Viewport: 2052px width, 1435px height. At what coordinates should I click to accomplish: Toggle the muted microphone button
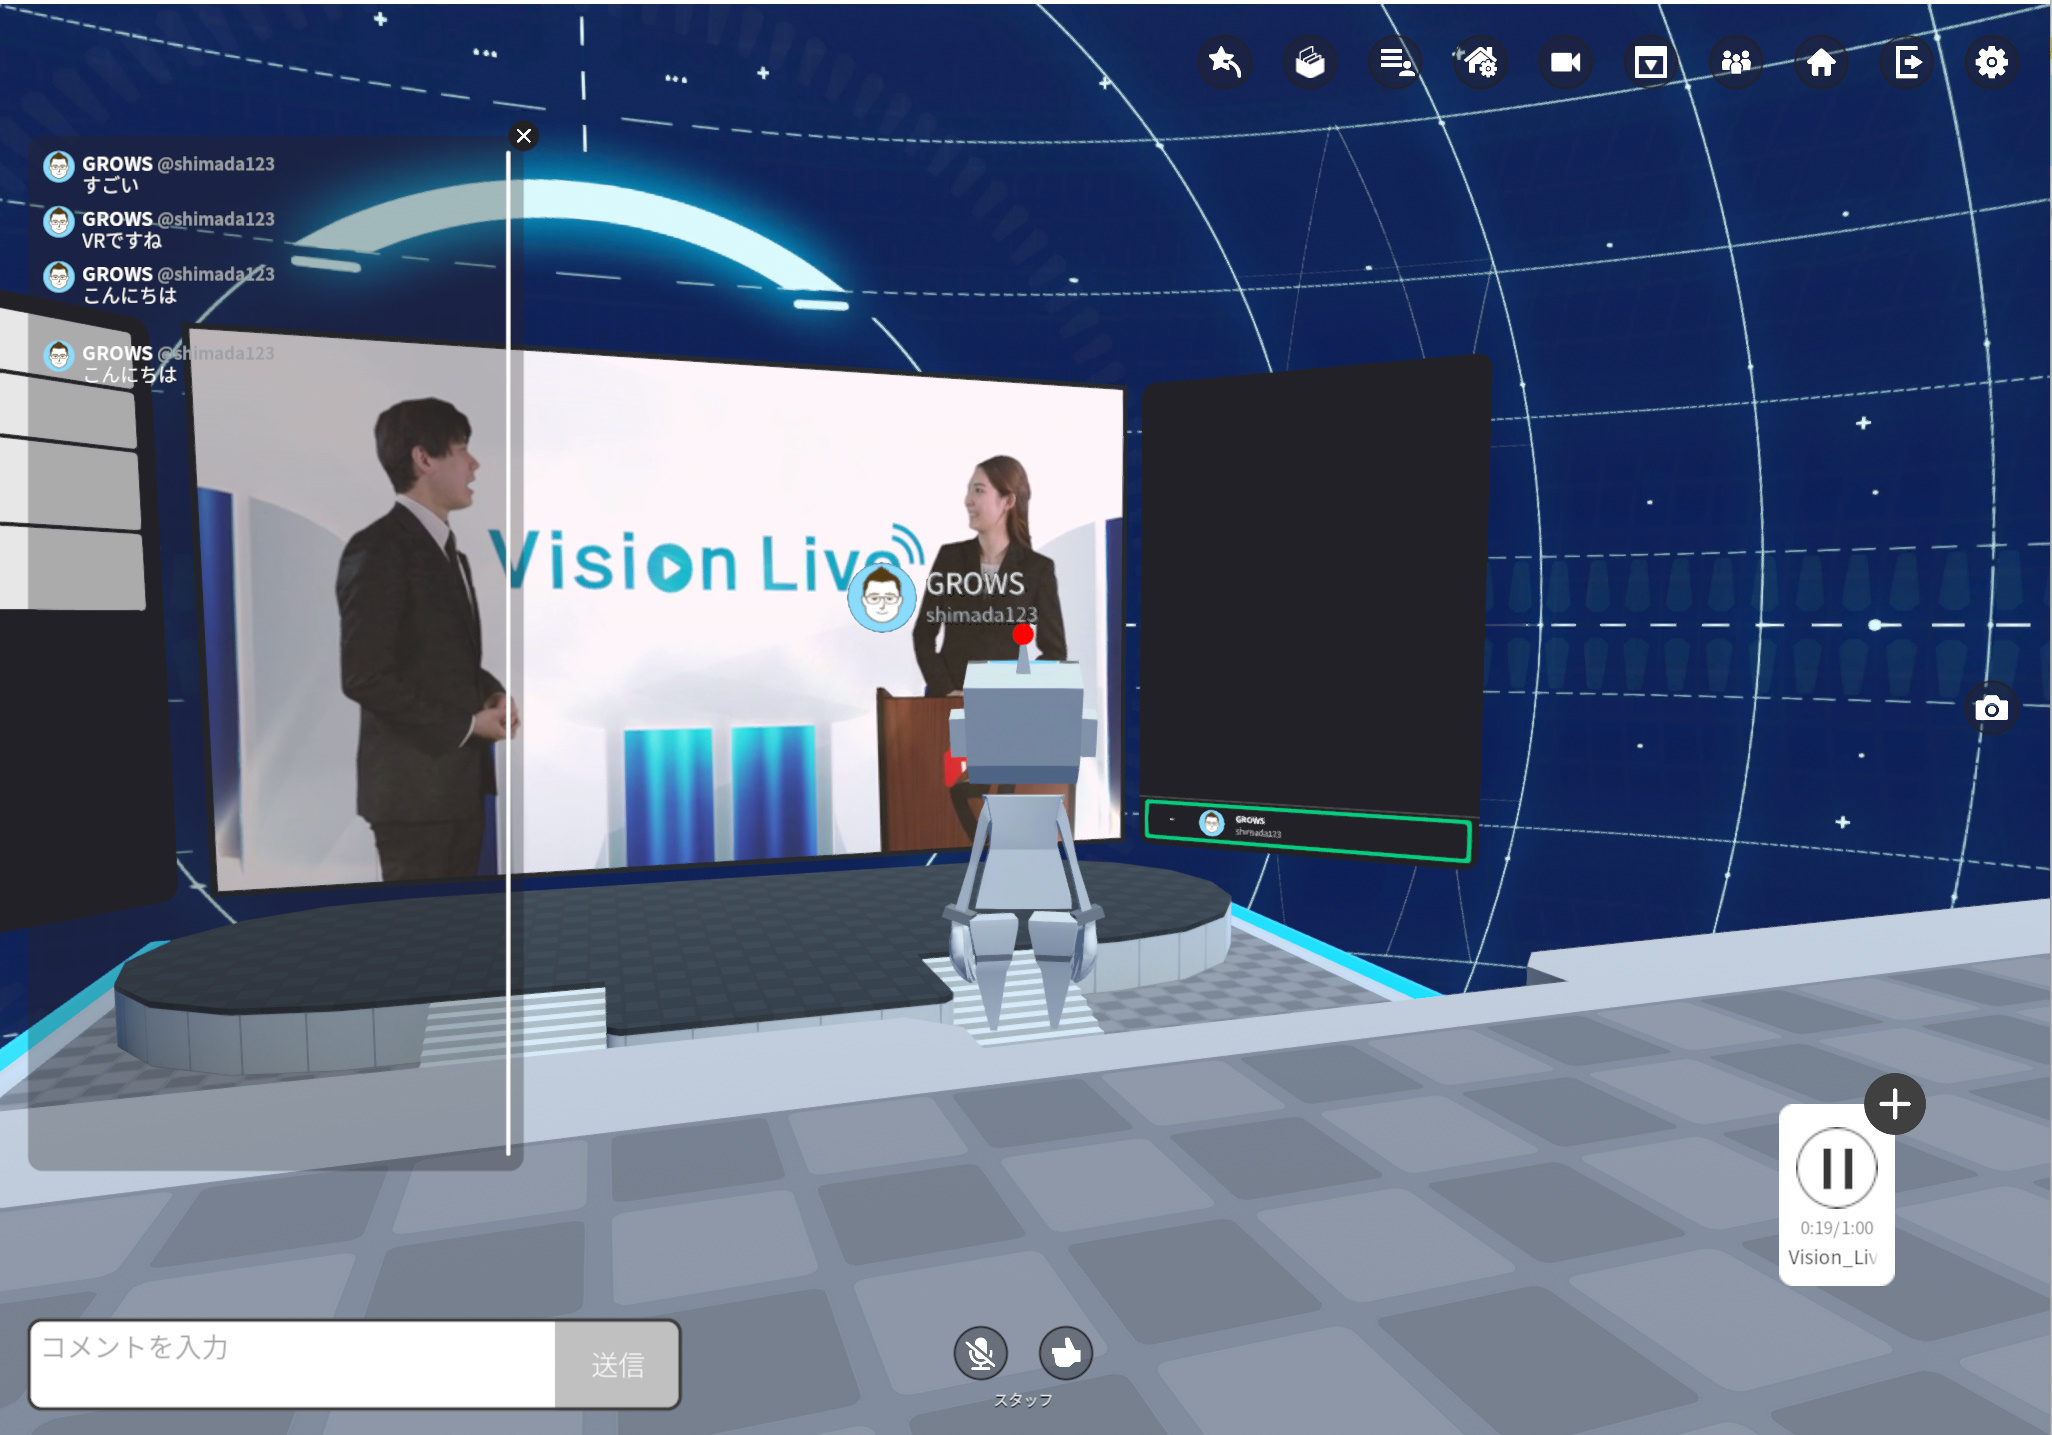[x=981, y=1354]
